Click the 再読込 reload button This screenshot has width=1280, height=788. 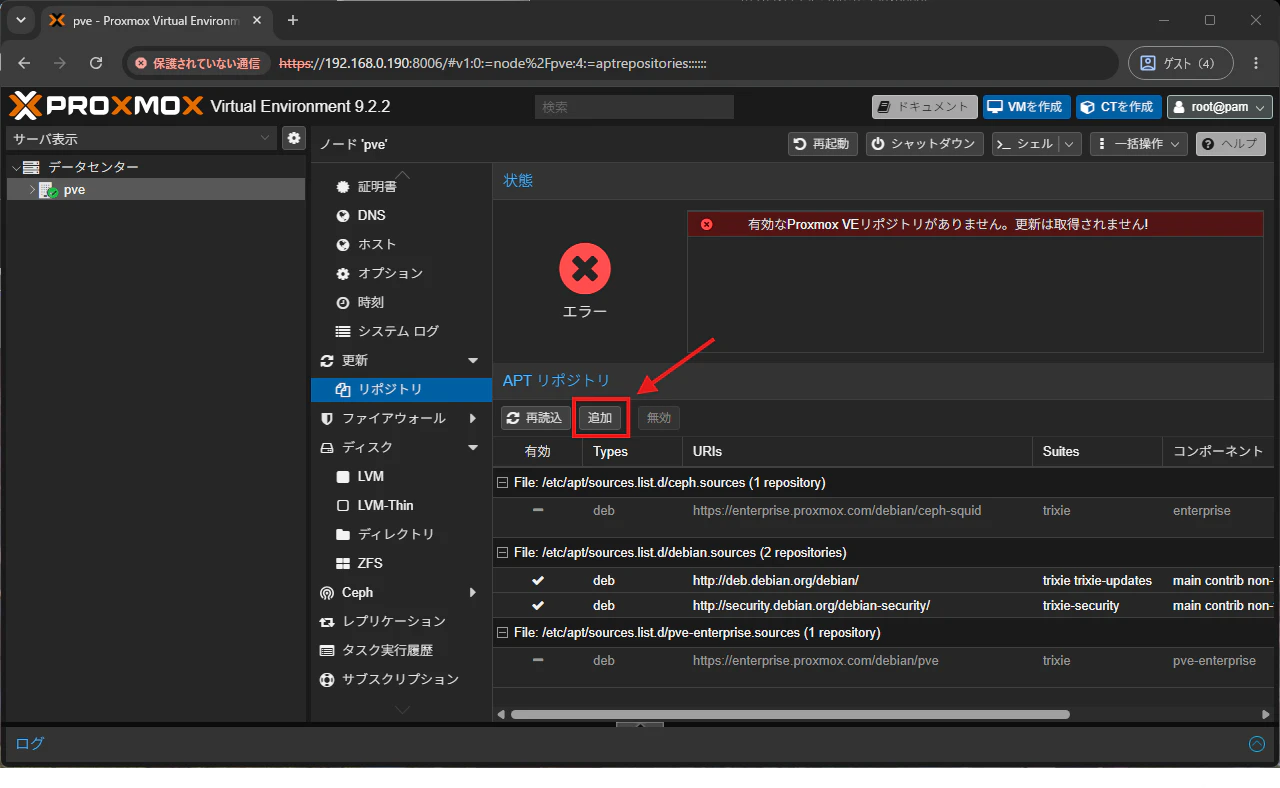click(535, 418)
